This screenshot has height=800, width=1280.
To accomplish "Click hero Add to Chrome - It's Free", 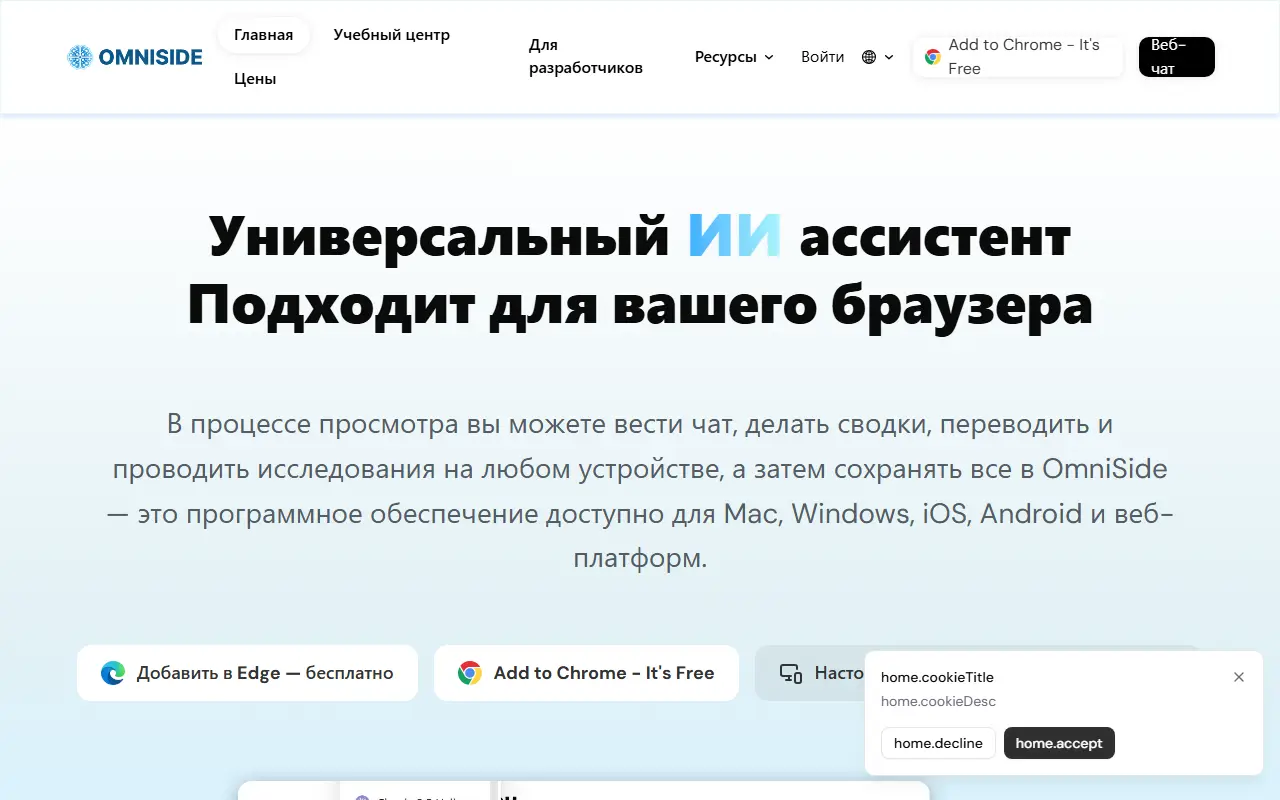I will click(586, 673).
